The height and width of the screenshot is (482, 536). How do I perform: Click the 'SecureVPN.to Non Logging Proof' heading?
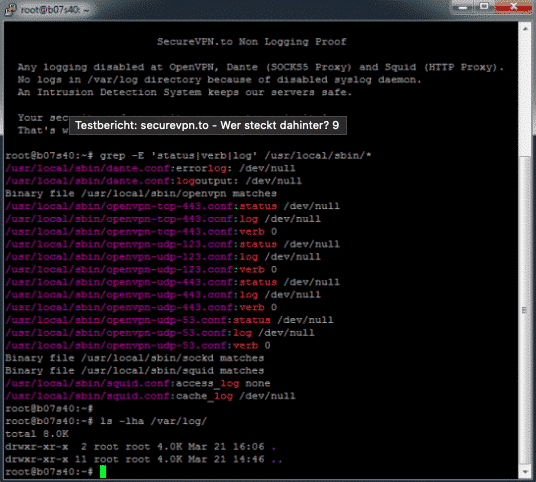click(x=252, y=42)
